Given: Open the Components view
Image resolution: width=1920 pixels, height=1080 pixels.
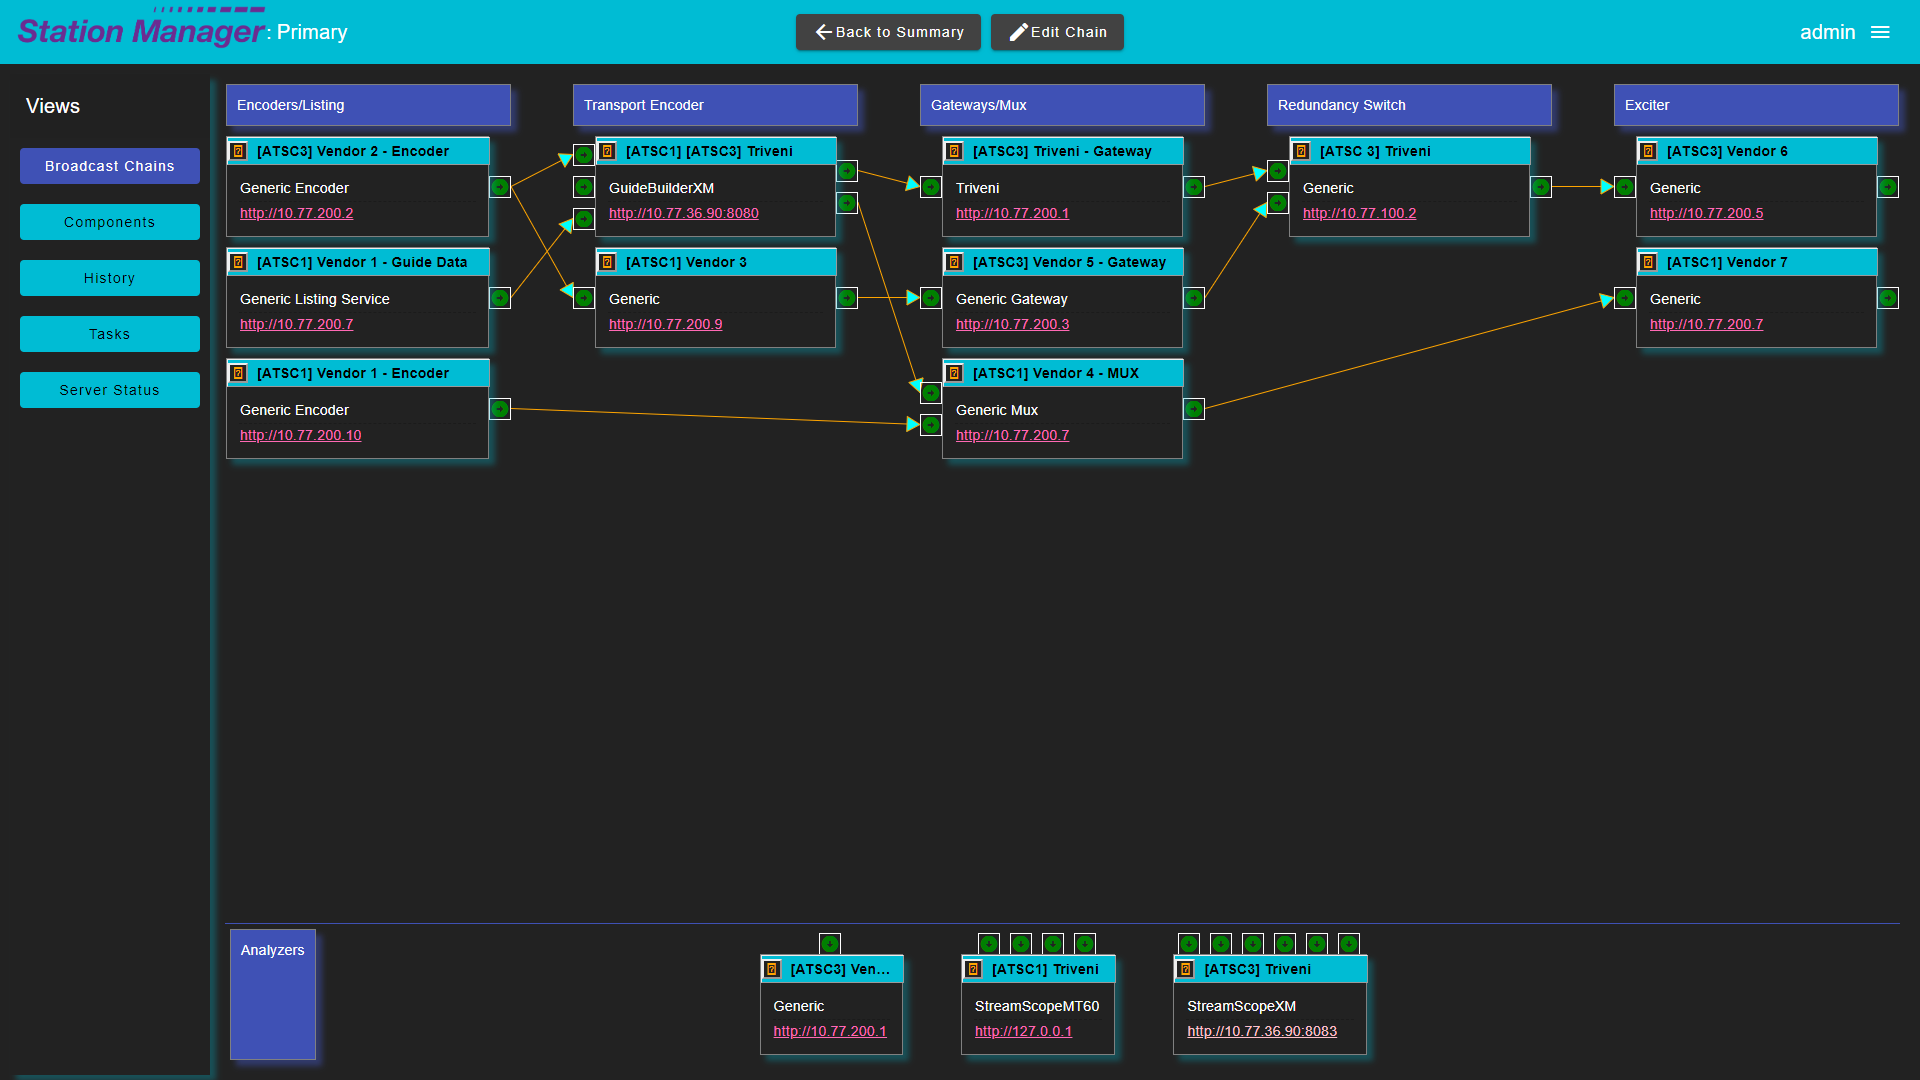Looking at the screenshot, I should 110,222.
